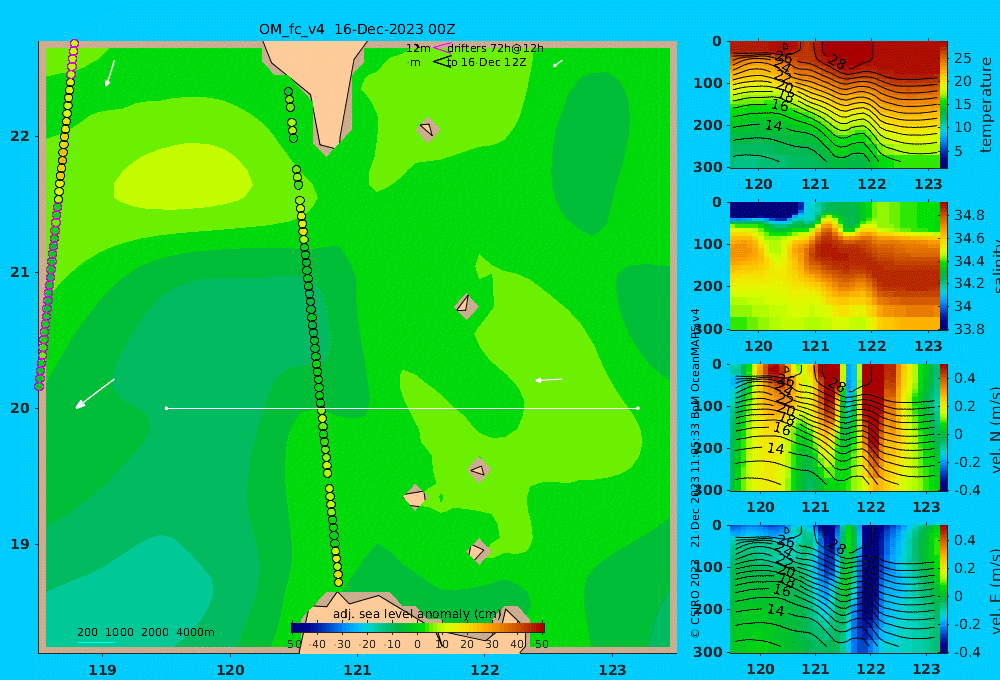Click longitude tick label 119 on the main map
The width and height of the screenshot is (1000, 680).
click(102, 670)
